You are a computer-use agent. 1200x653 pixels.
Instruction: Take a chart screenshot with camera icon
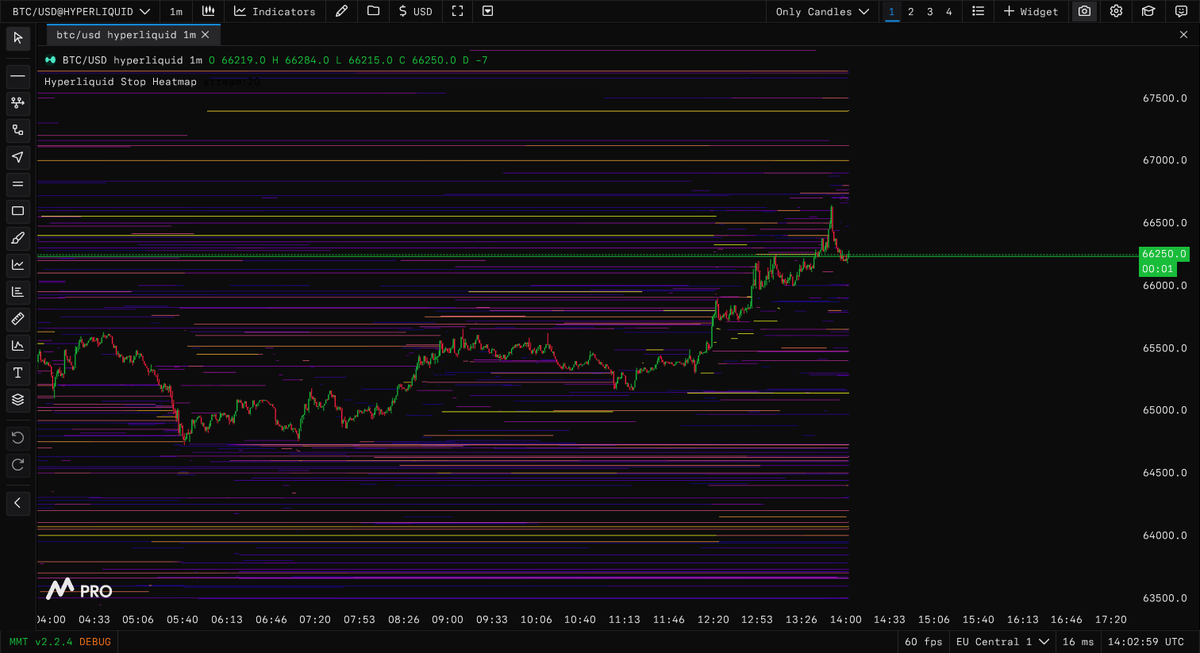tap(1085, 12)
